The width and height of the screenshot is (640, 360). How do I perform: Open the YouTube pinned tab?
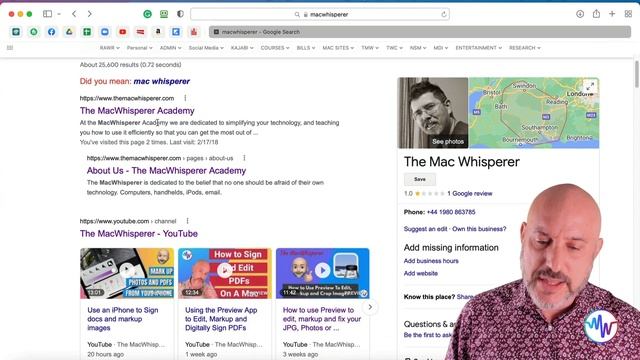coord(122,32)
